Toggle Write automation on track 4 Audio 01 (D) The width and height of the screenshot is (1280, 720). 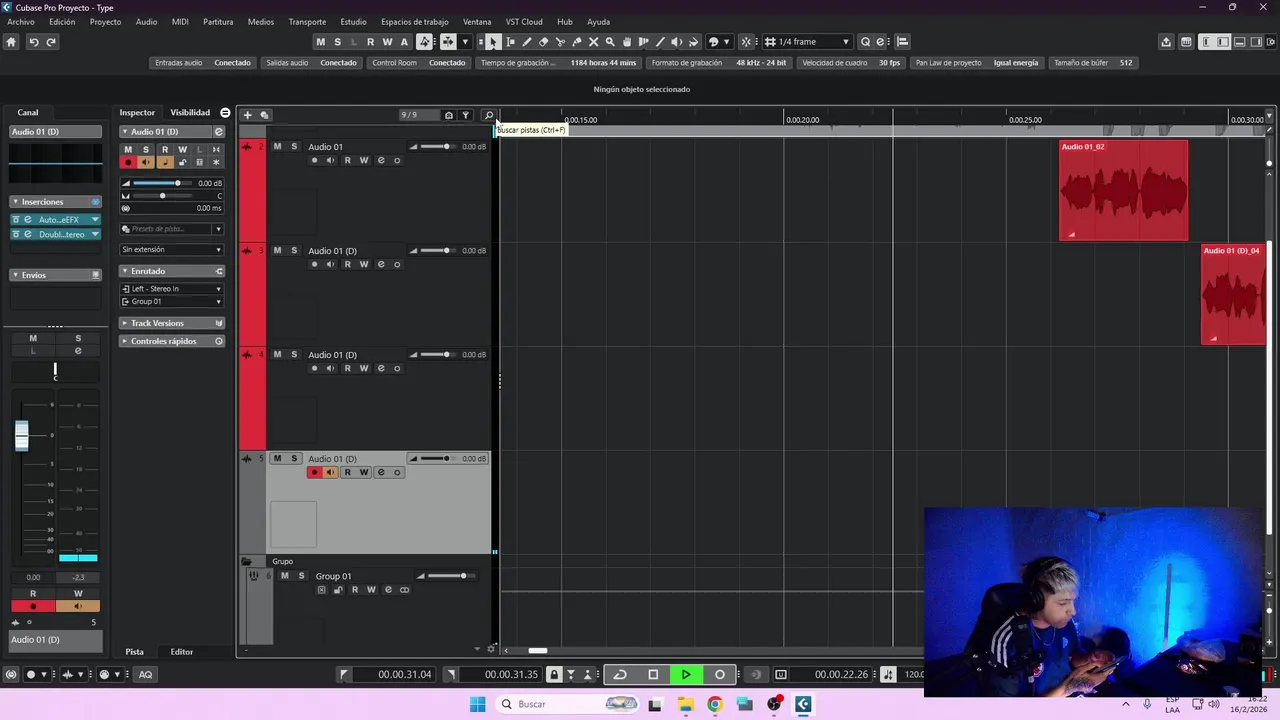click(x=363, y=368)
